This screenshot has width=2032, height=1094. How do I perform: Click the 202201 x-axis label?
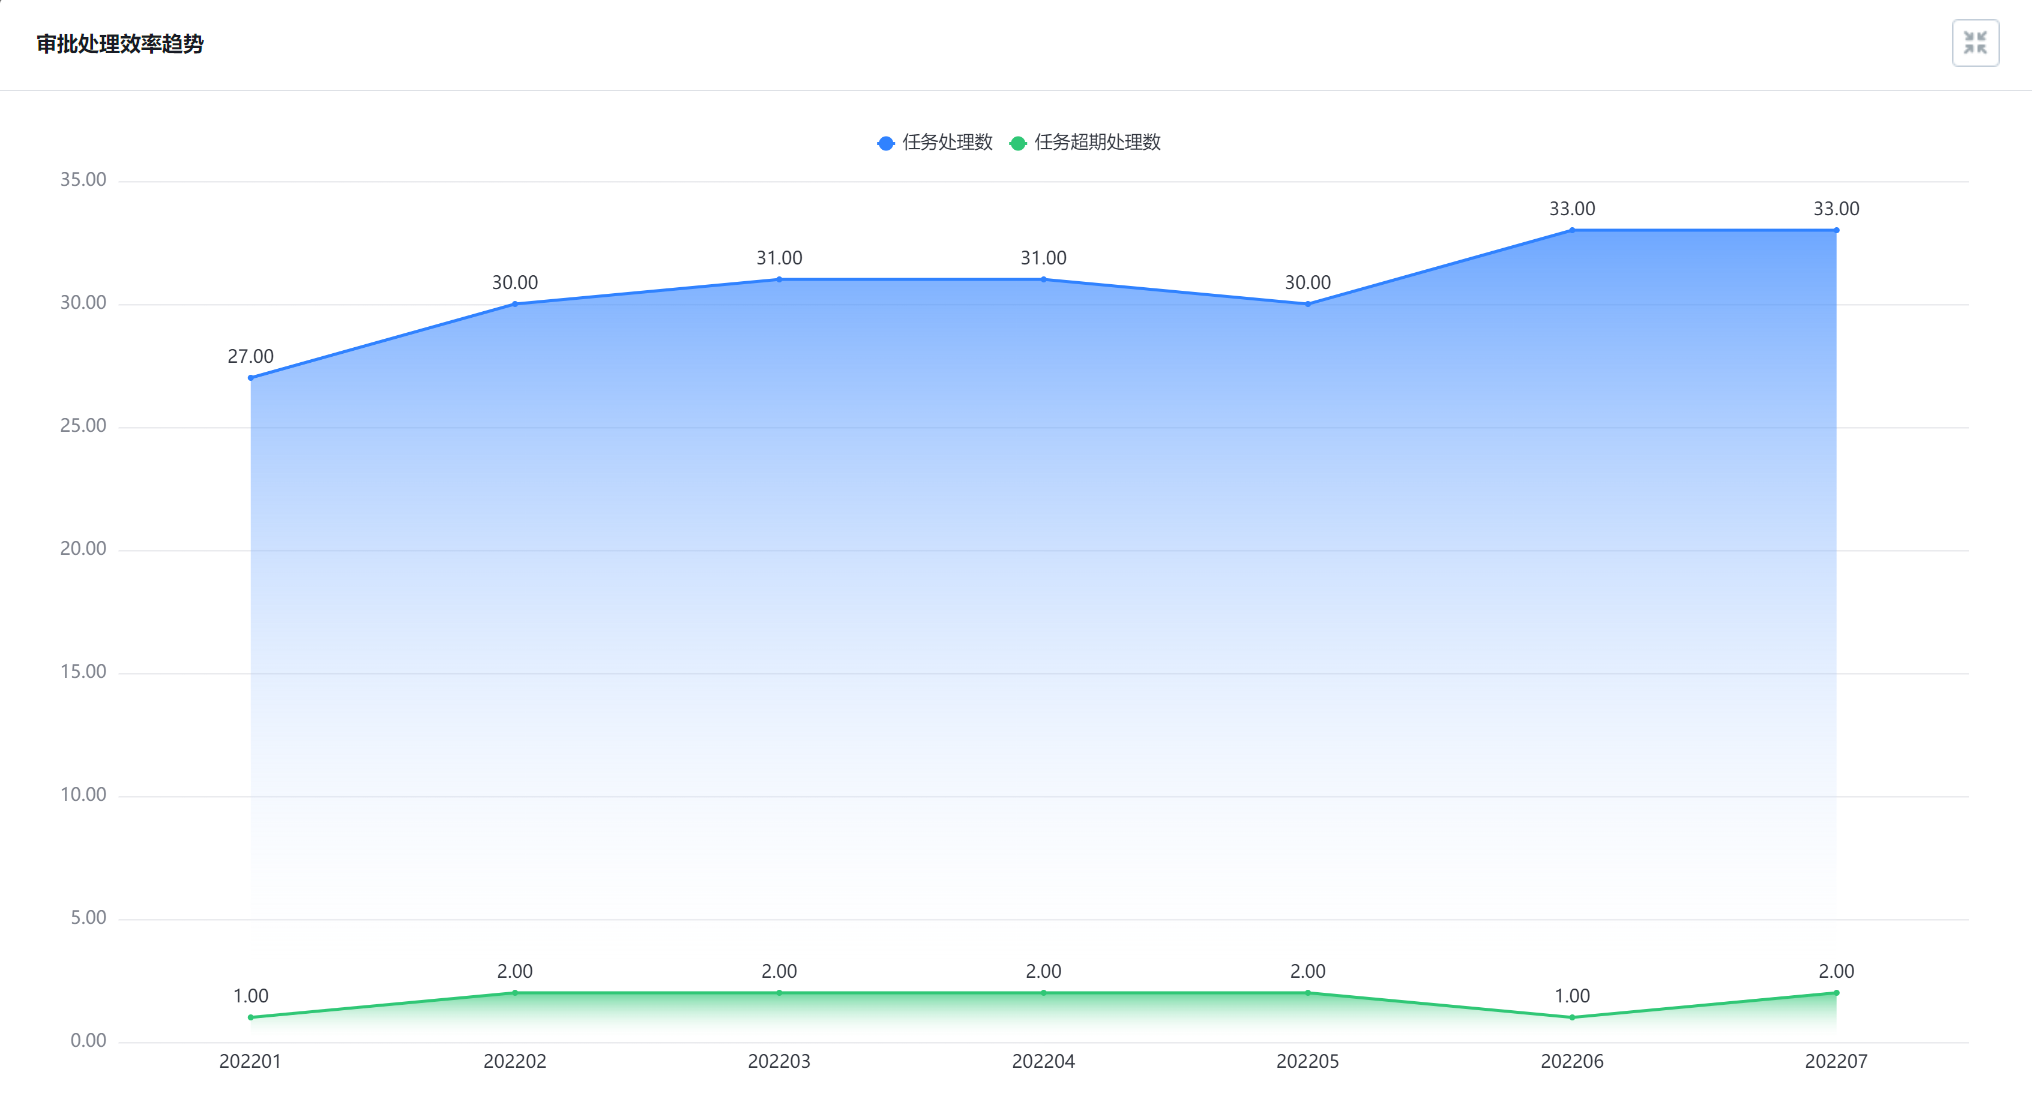coord(250,1061)
